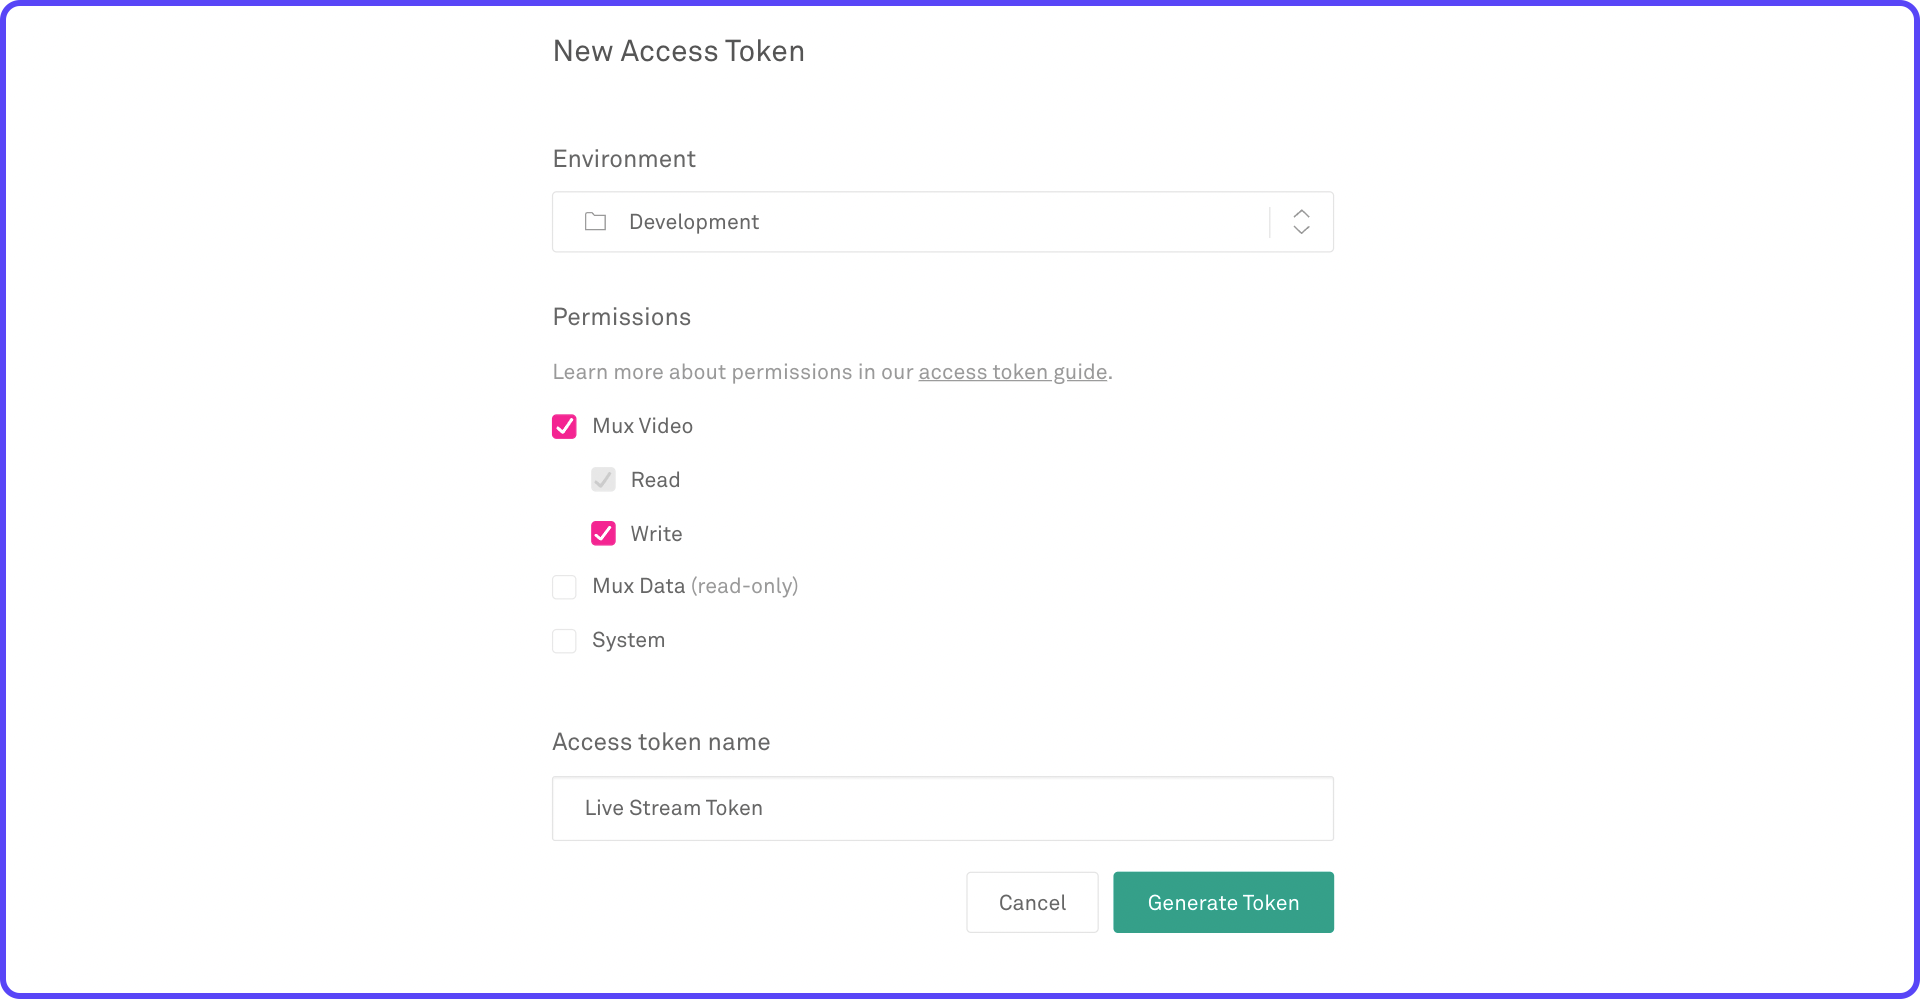Click the grayed checkmark on Read permission
Image resolution: width=1920 pixels, height=1000 pixels.
pyautogui.click(x=603, y=479)
